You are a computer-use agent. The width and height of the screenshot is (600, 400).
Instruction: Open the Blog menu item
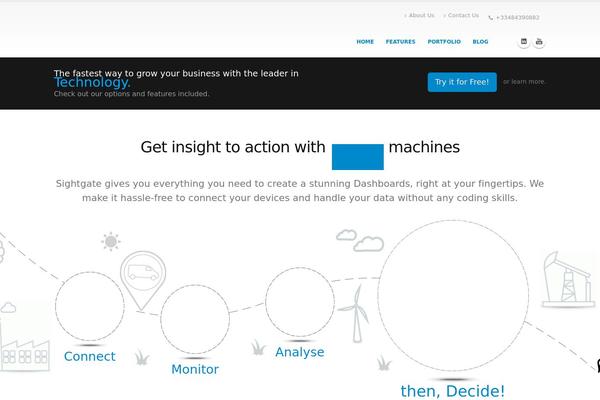(480, 42)
